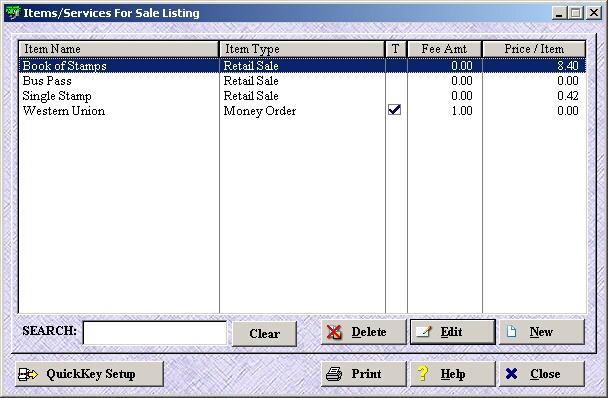Sort by Item Type column header
This screenshot has height=398, width=608.
click(302, 49)
